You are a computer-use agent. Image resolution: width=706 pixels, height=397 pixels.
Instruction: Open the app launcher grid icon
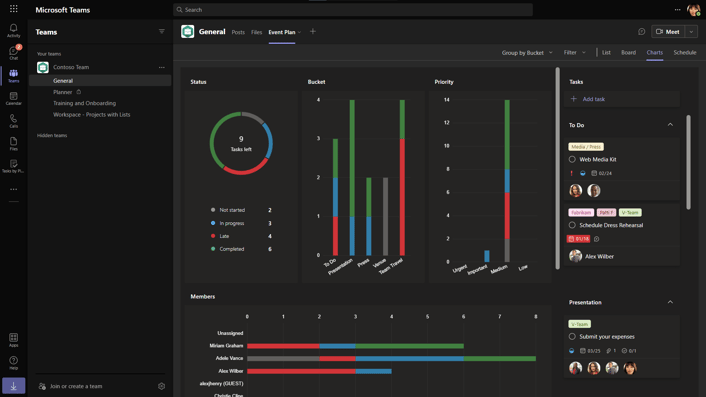(14, 9)
